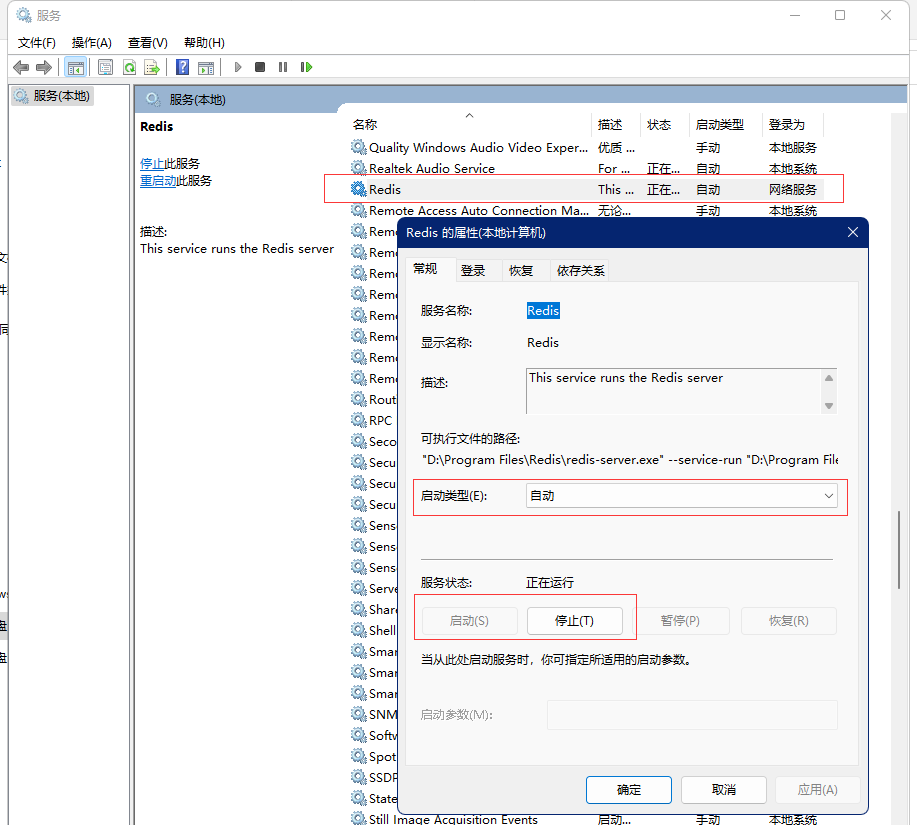Click the gear icon beside SSDP row
The image size is (917, 825).
point(358,777)
